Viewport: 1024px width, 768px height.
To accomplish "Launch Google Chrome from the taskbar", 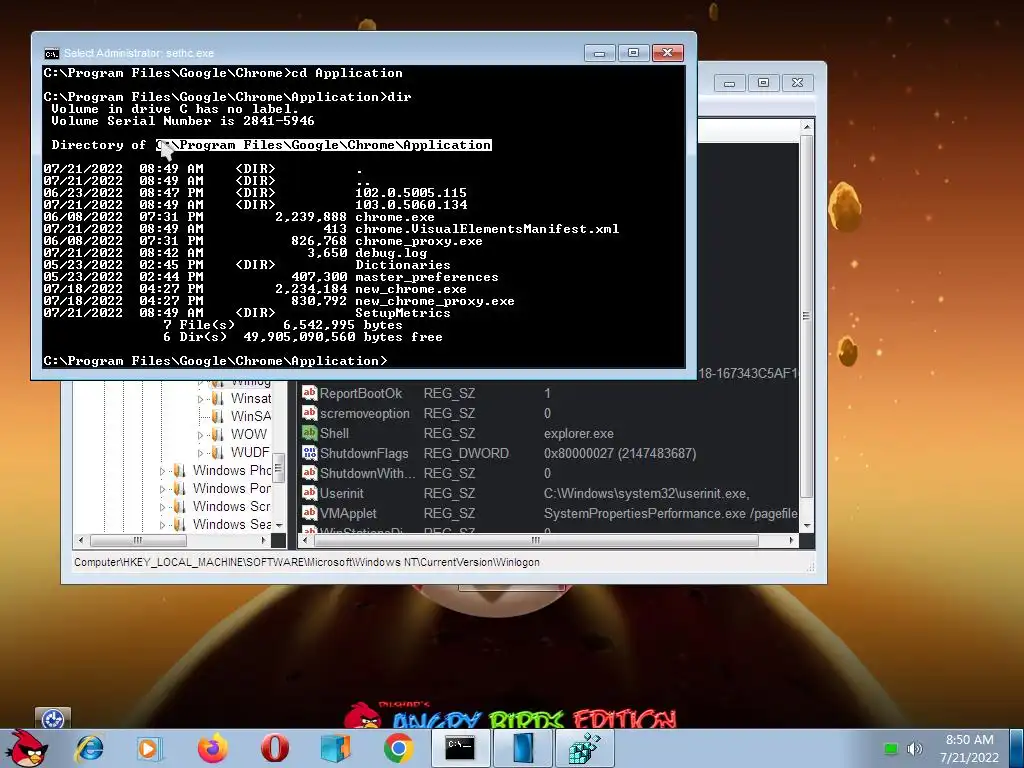I will [x=398, y=748].
